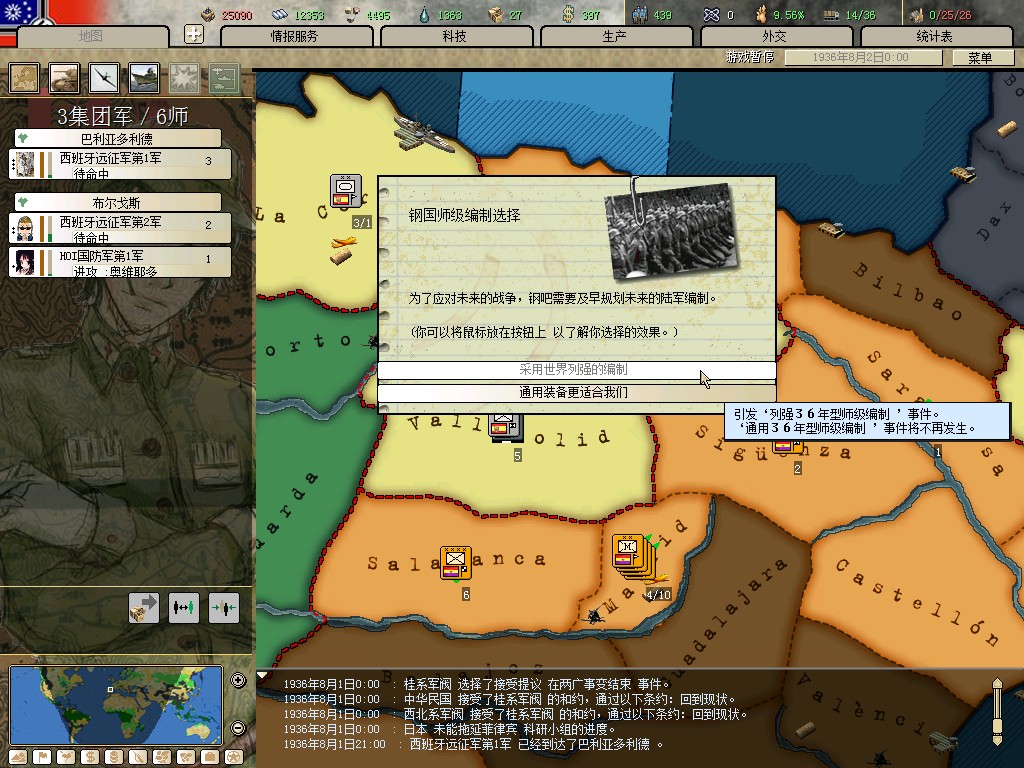Click the reorganize units double-arrow icon
The height and width of the screenshot is (768, 1024).
(184, 607)
